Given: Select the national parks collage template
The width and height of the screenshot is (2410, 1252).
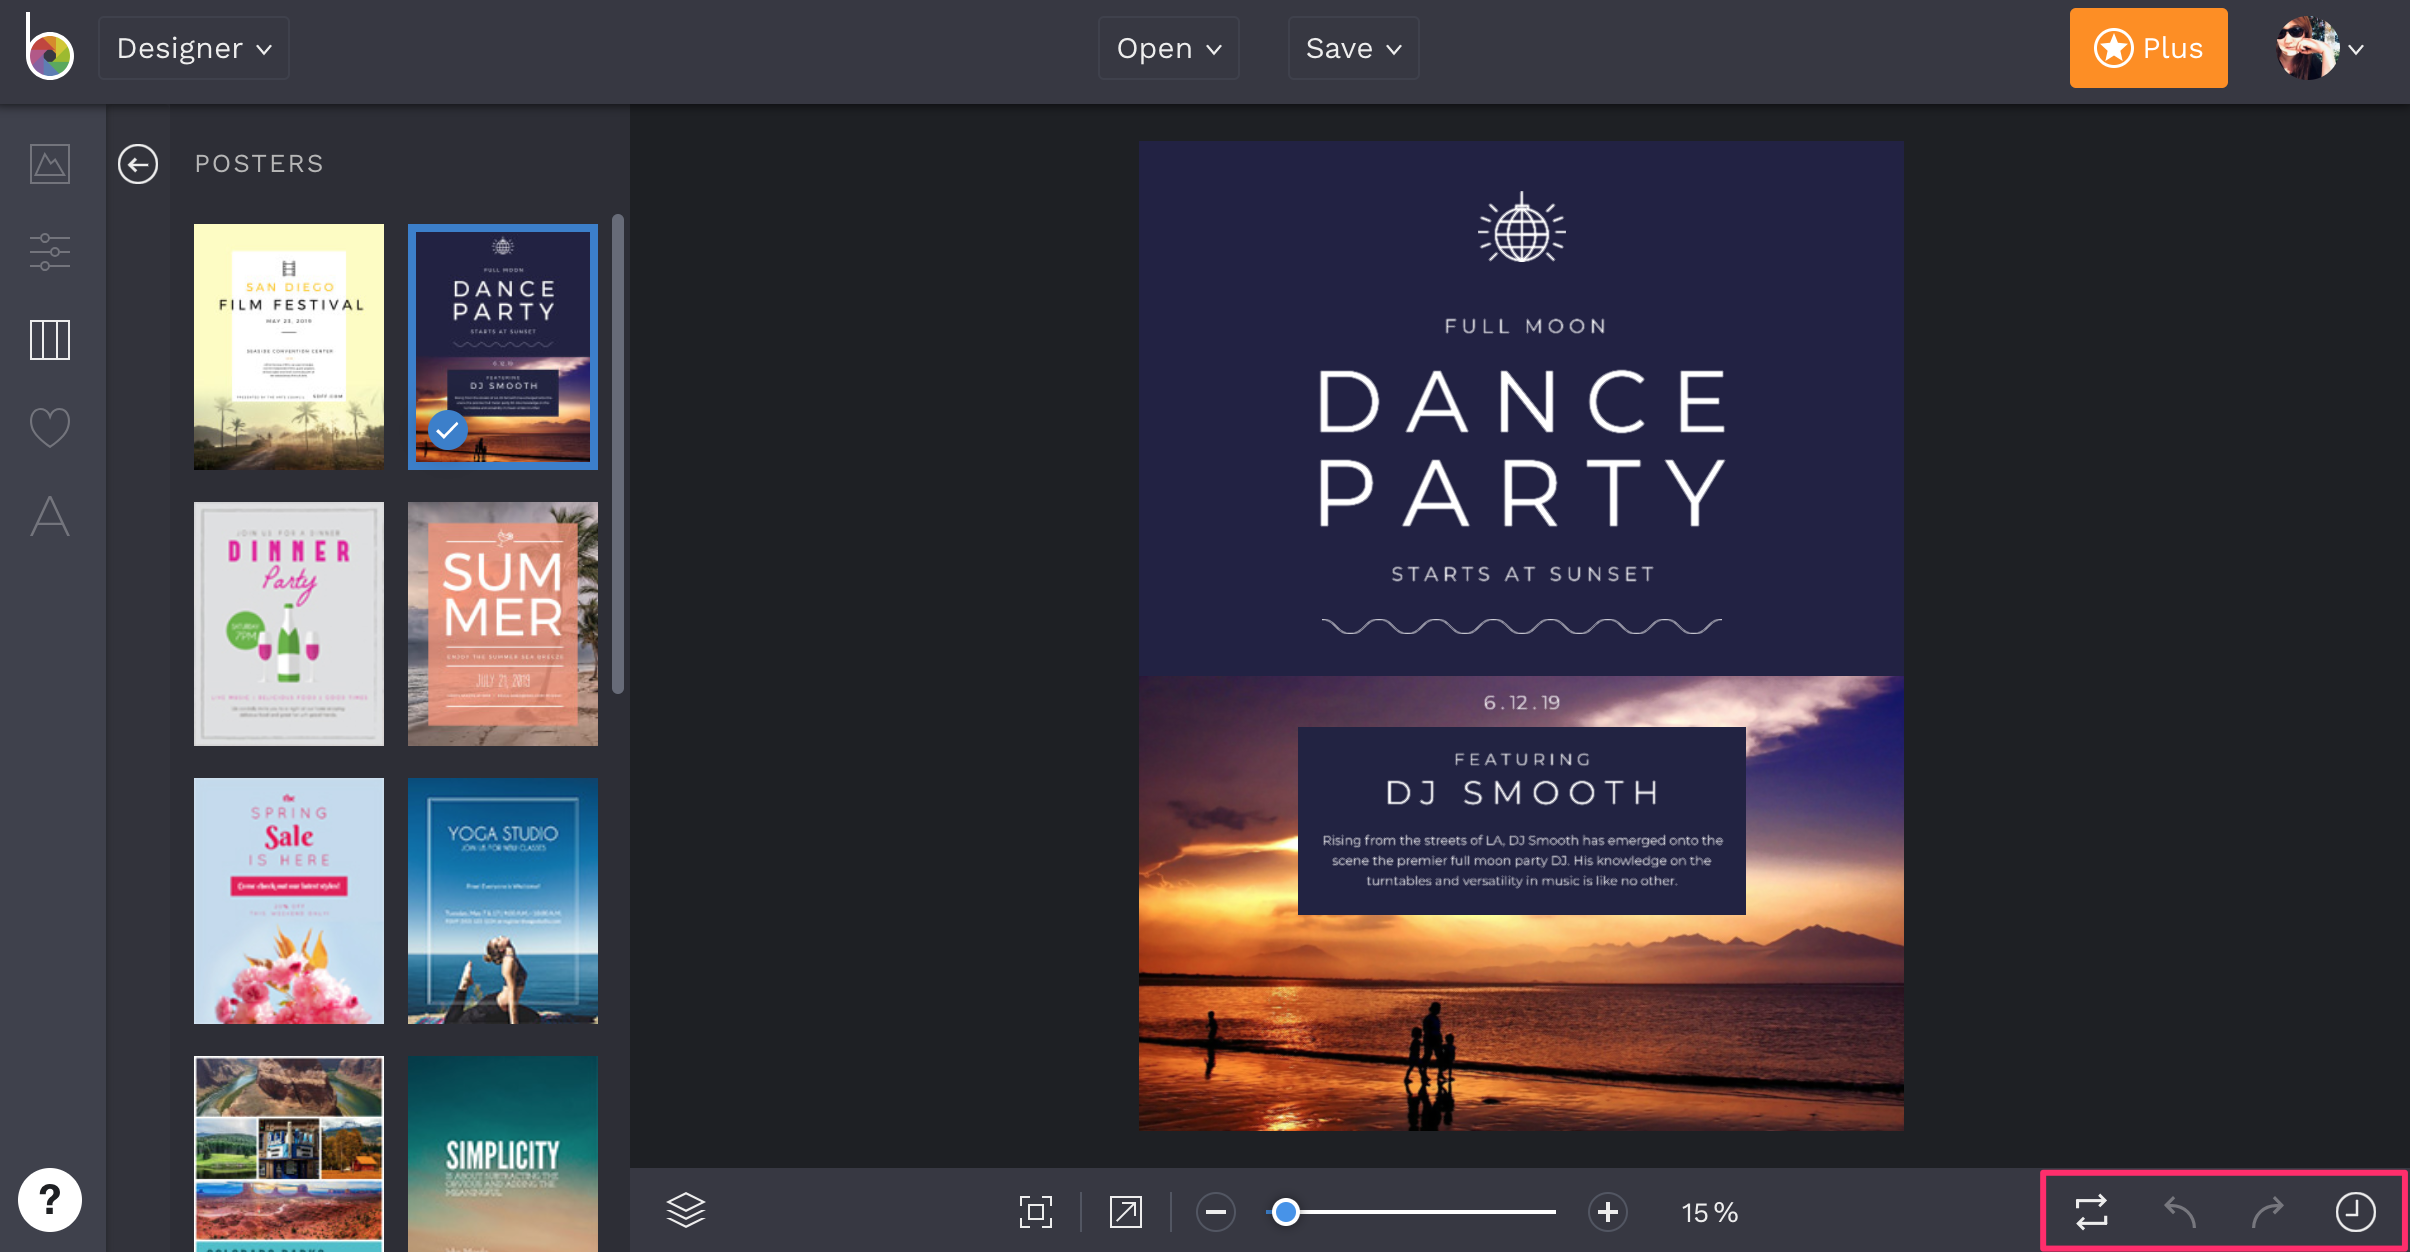Looking at the screenshot, I should pyautogui.click(x=289, y=1154).
